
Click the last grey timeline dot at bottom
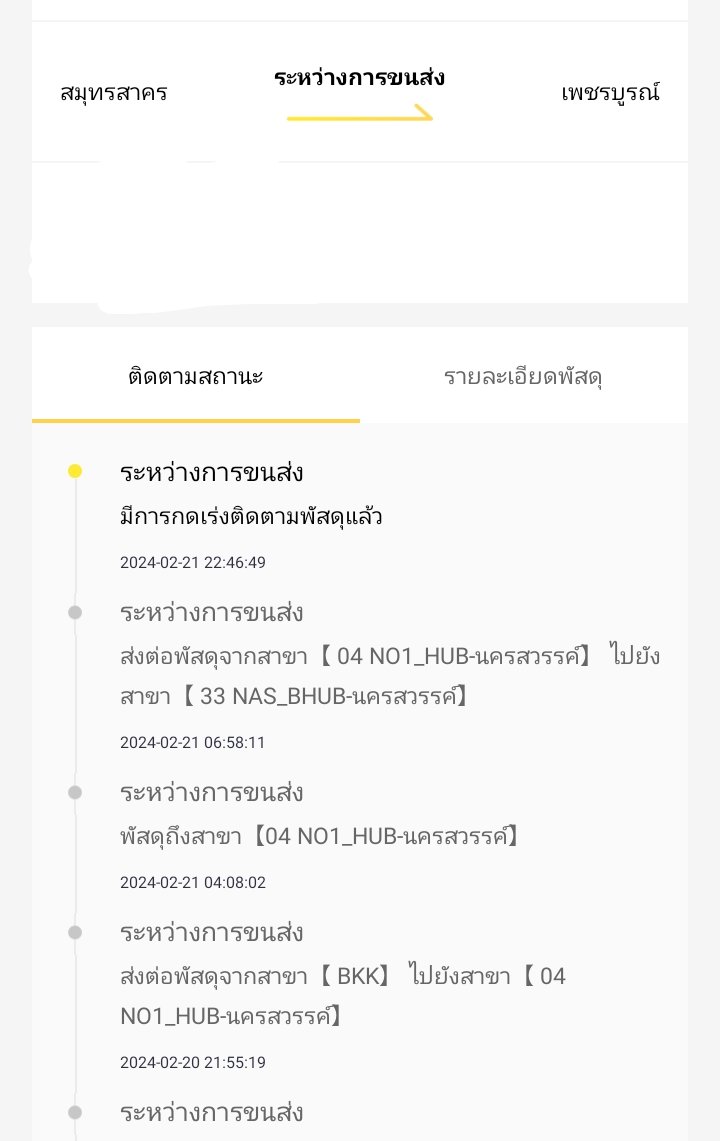(x=75, y=1112)
